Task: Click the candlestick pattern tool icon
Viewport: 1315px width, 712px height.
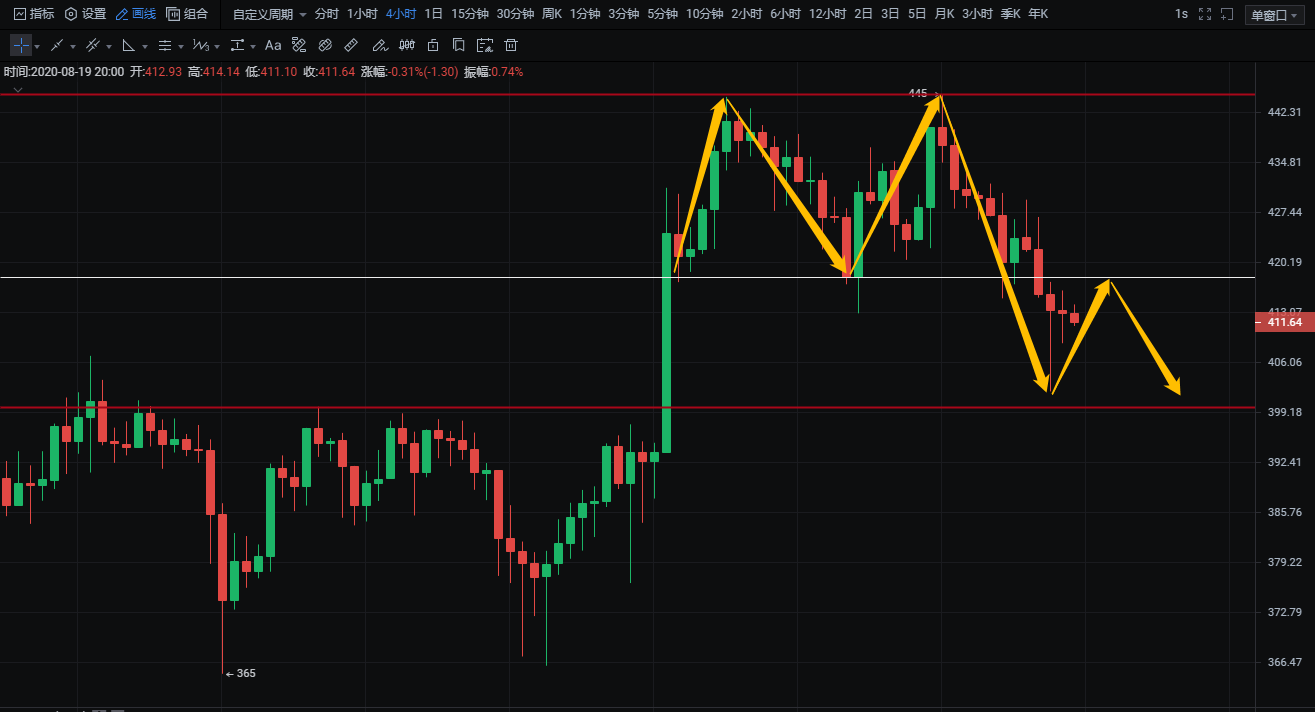Action: (406, 45)
